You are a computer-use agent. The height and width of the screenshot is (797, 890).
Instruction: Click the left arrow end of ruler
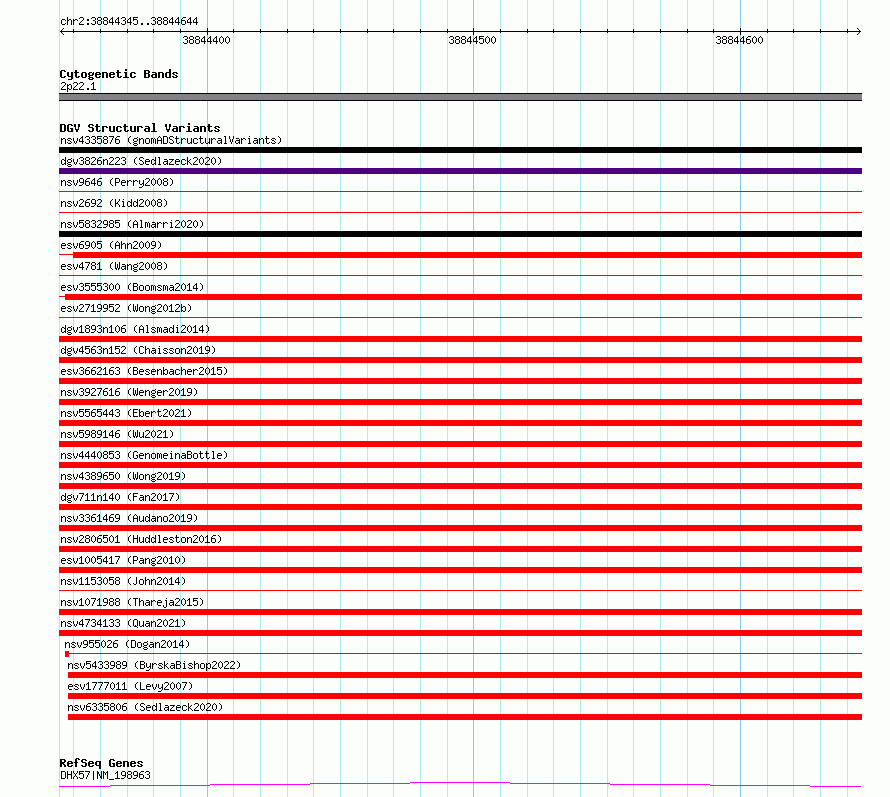pyautogui.click(x=62, y=31)
